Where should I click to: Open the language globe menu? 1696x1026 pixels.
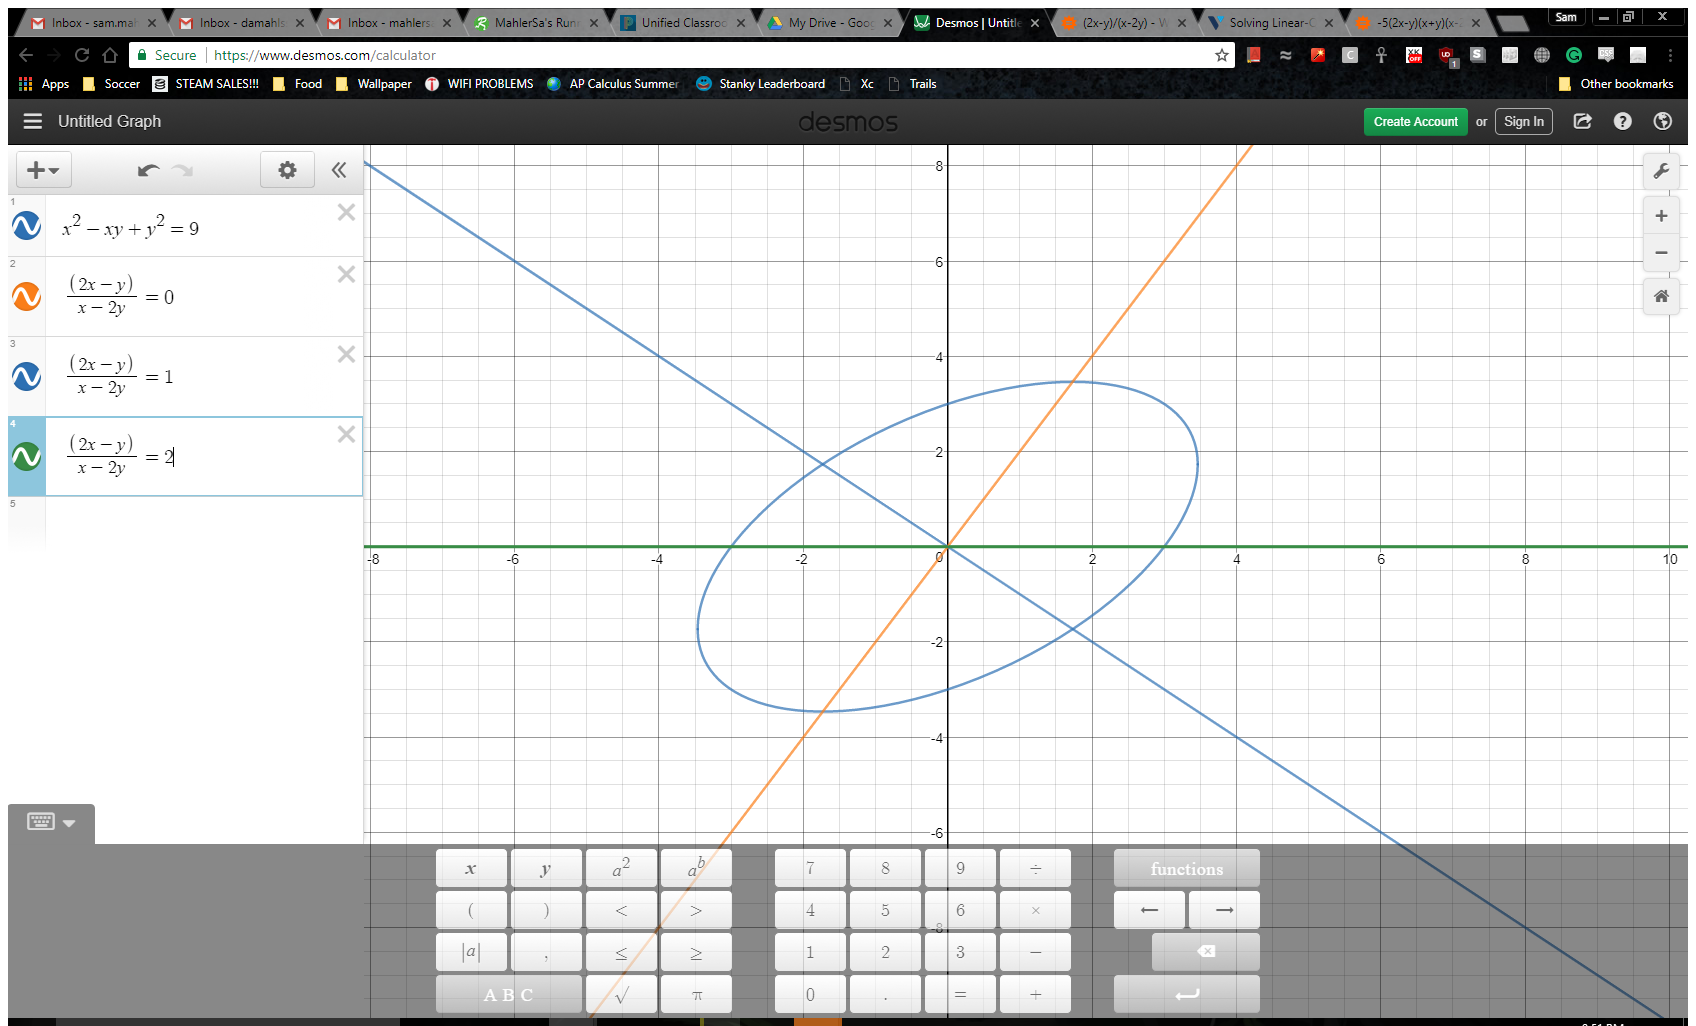point(1663,121)
